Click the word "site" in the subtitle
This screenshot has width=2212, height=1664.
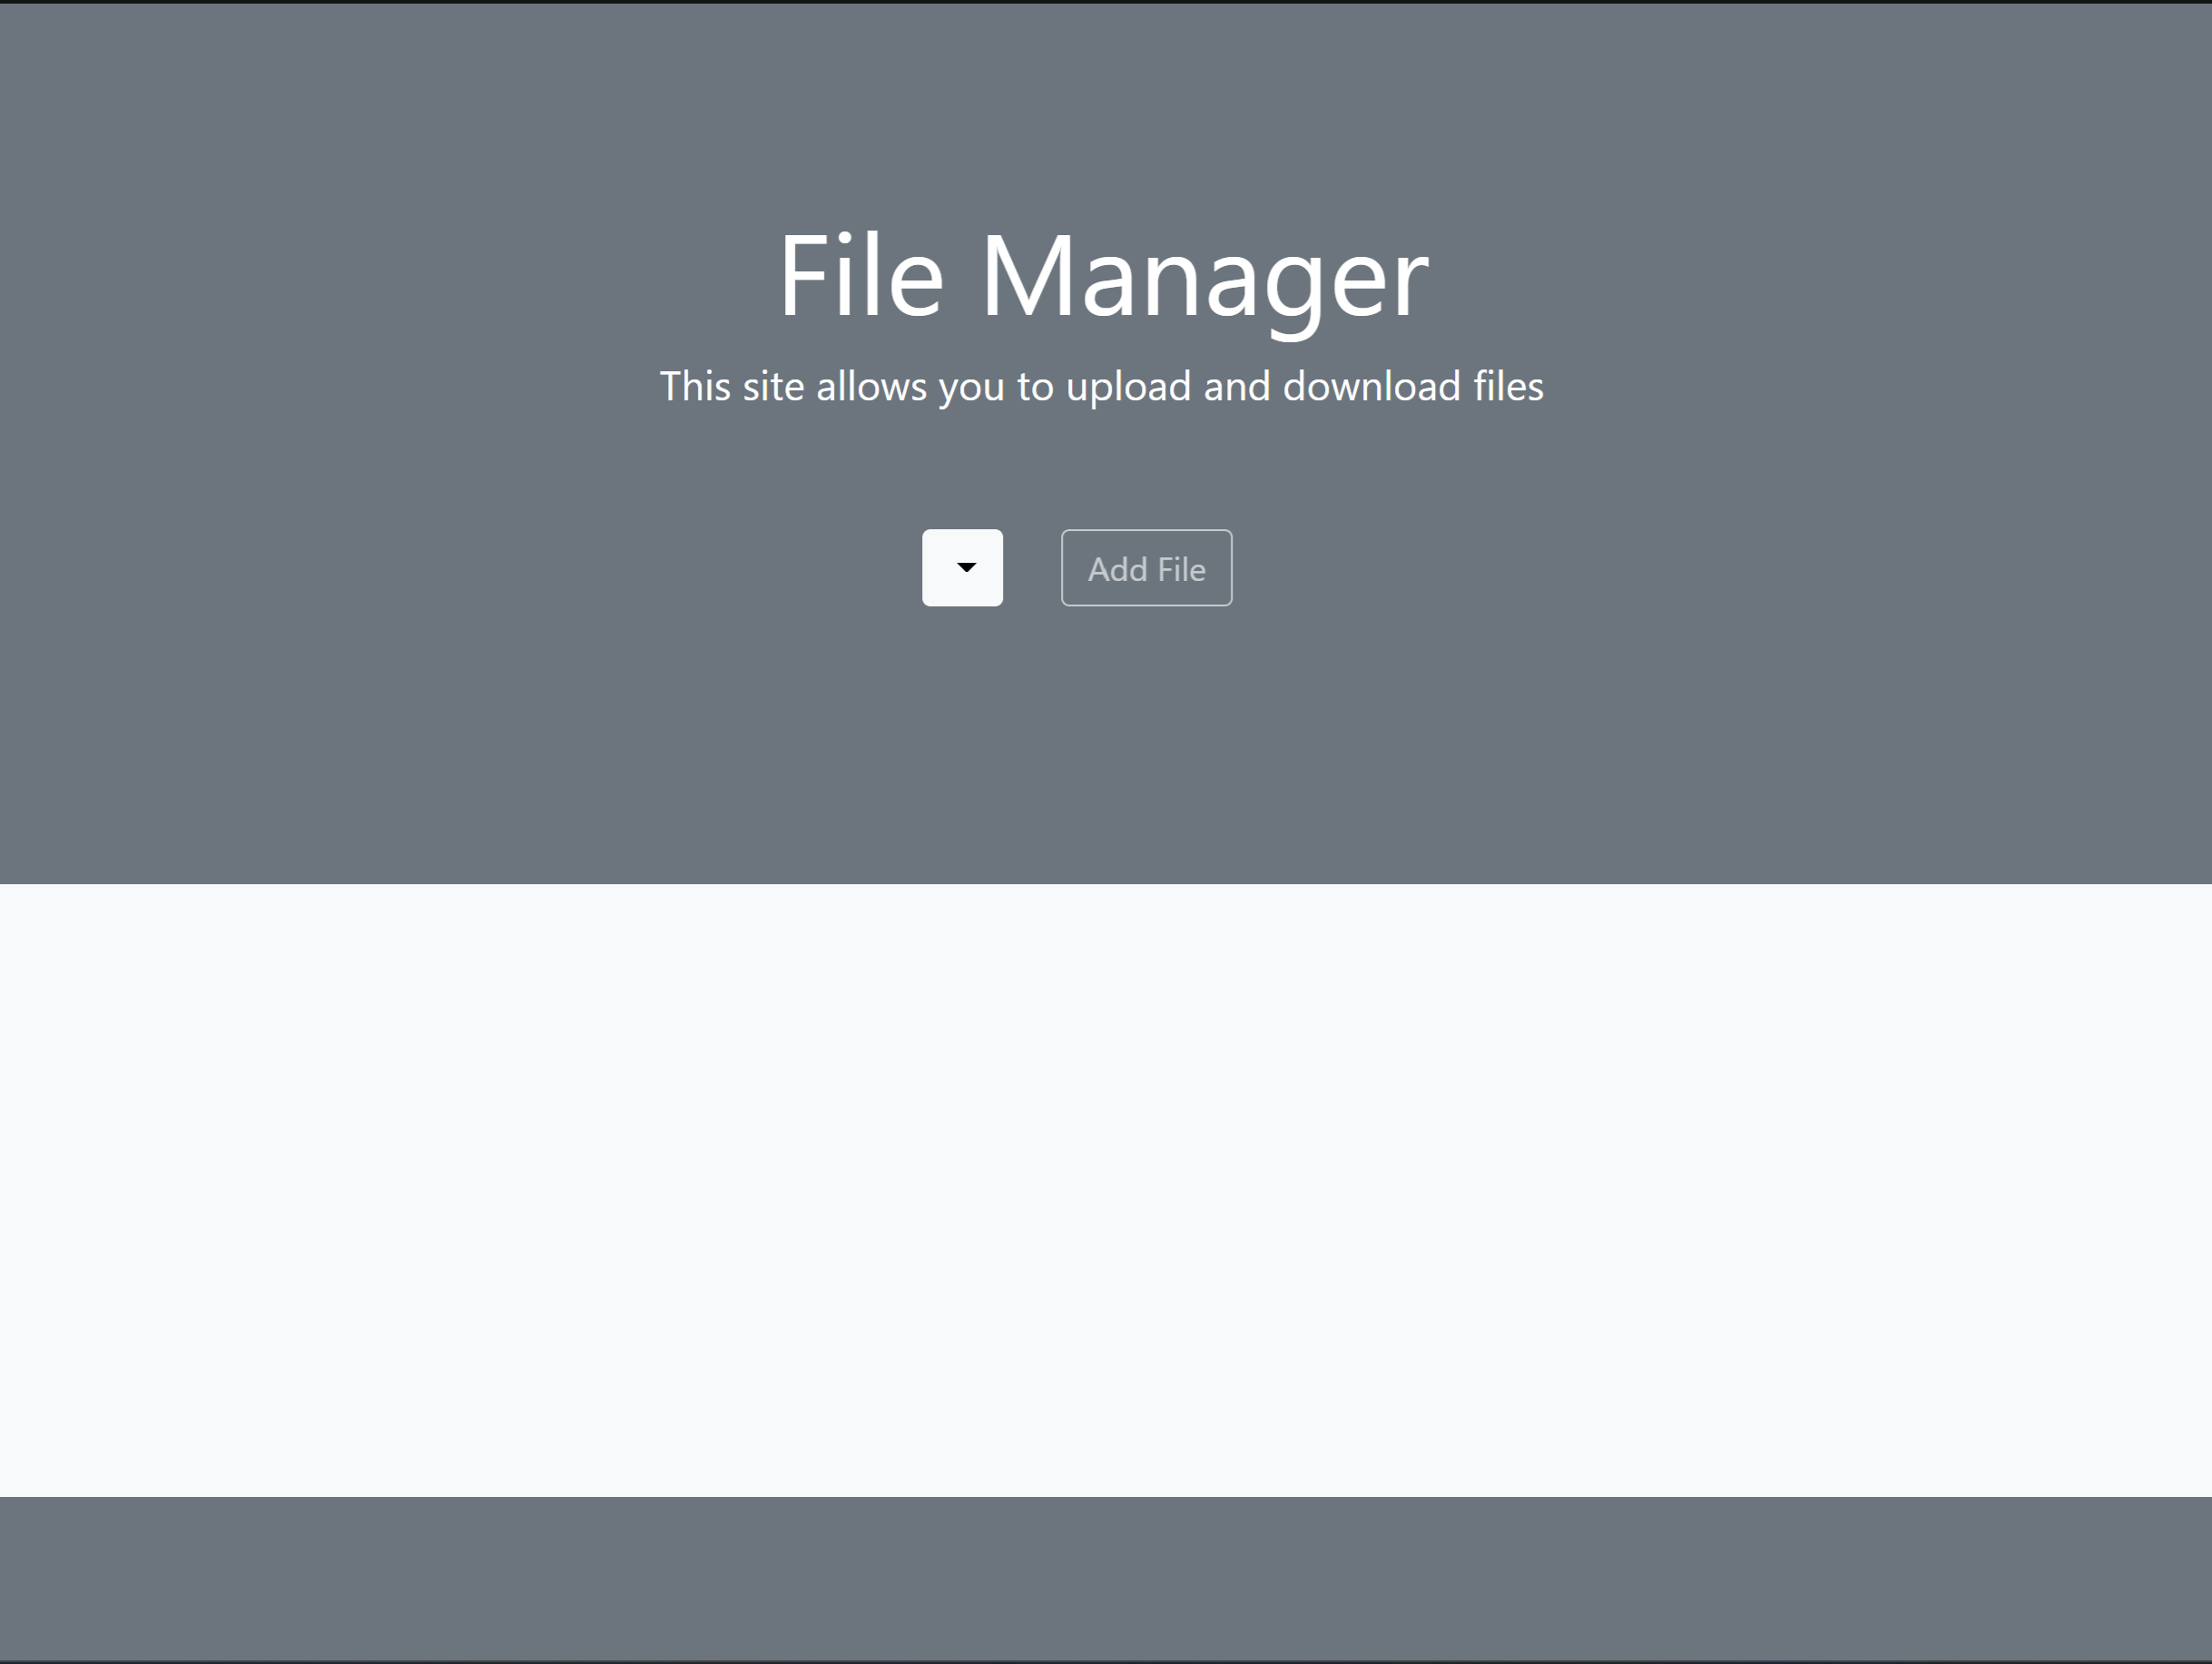click(x=773, y=387)
